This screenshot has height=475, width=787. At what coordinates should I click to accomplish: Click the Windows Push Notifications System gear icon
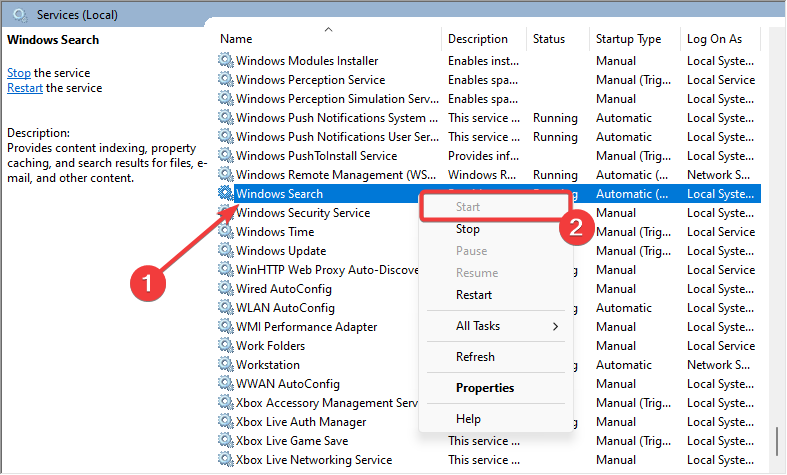click(x=225, y=117)
